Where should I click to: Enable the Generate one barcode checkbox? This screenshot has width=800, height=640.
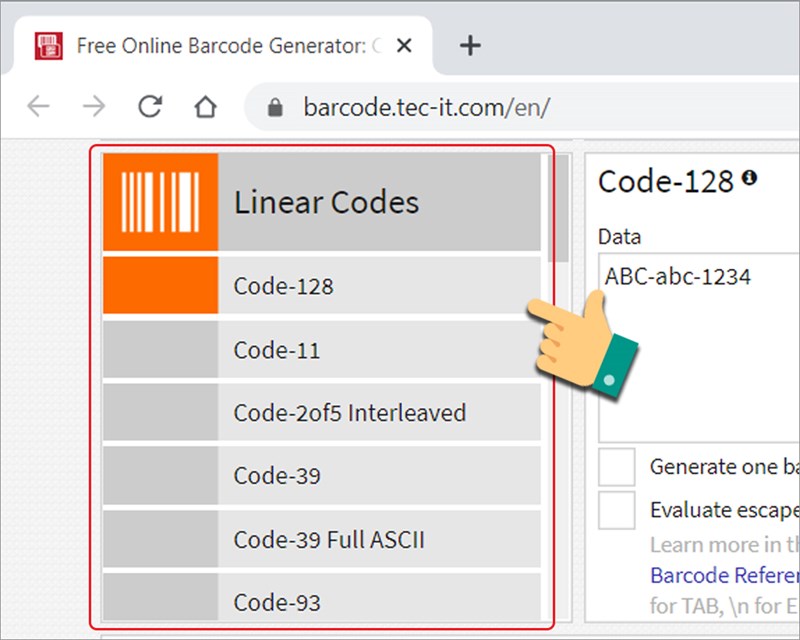(x=617, y=466)
